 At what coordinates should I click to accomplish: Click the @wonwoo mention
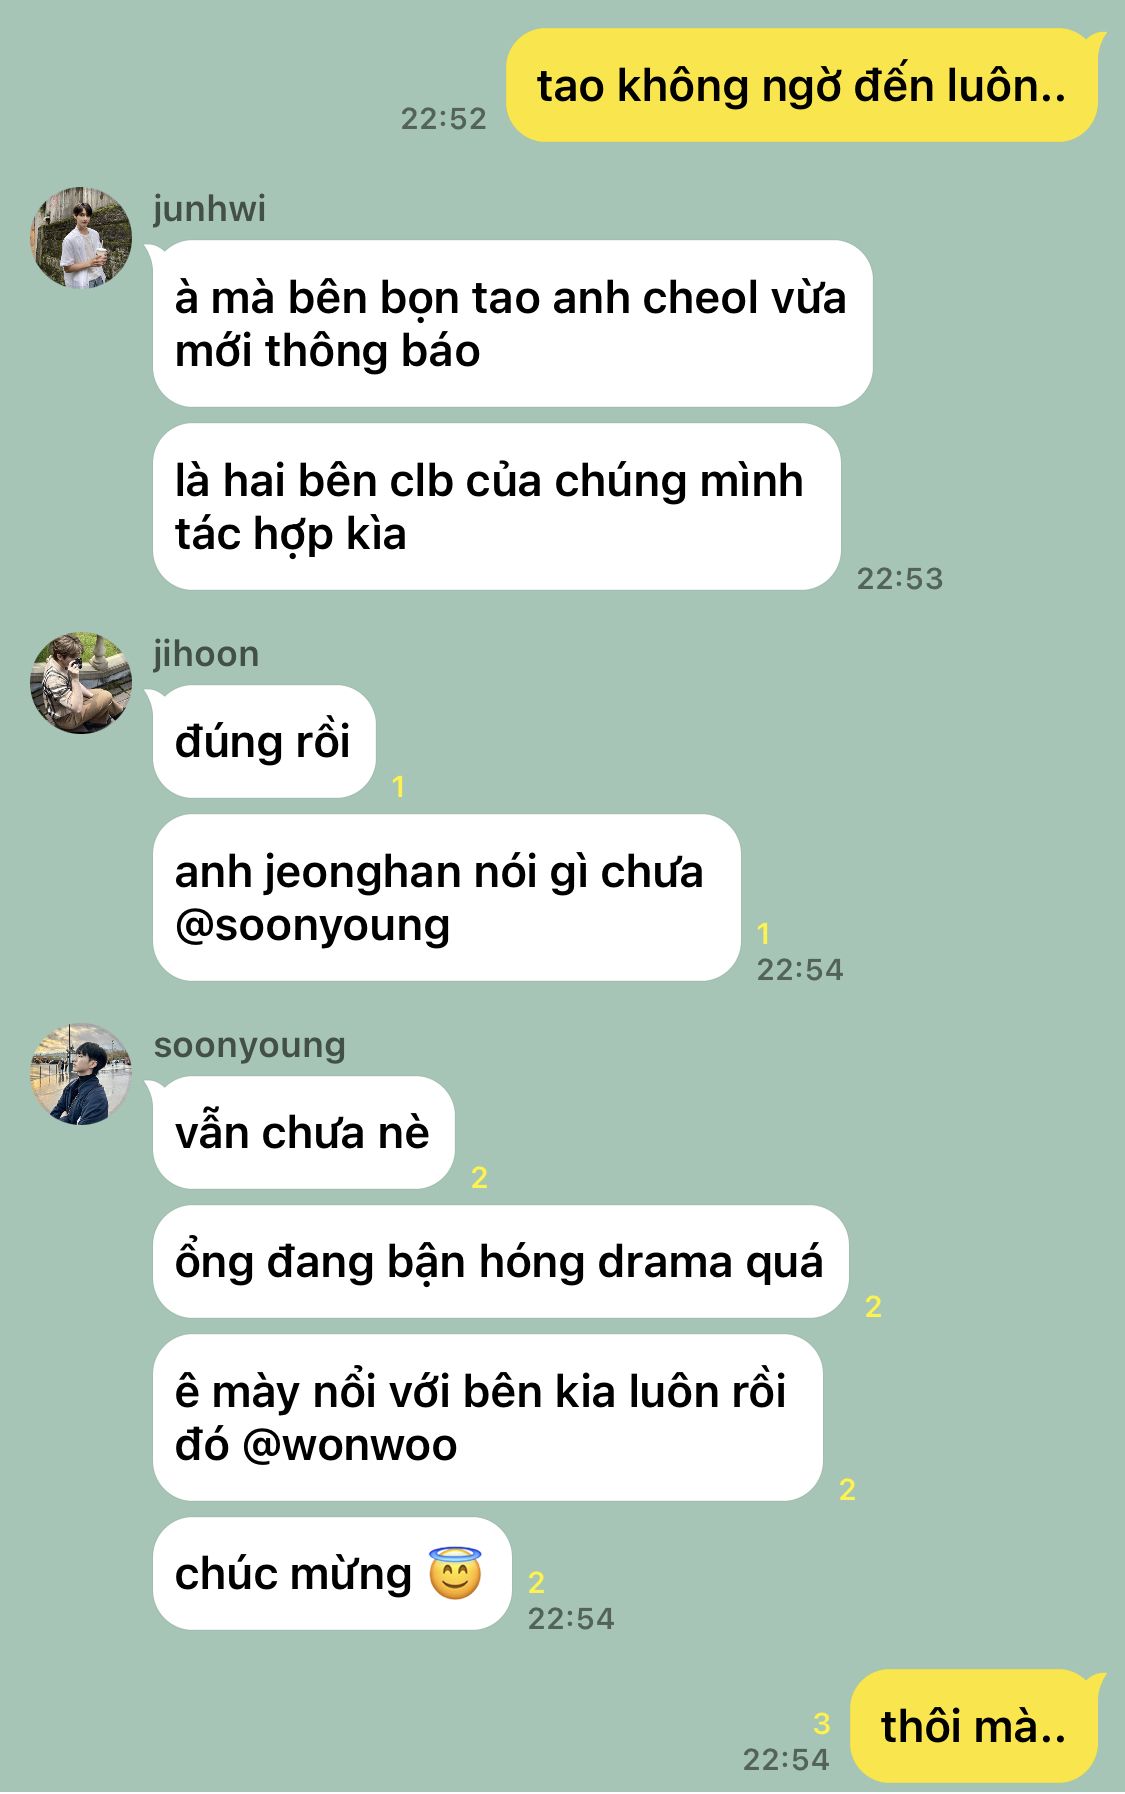click(x=349, y=1445)
